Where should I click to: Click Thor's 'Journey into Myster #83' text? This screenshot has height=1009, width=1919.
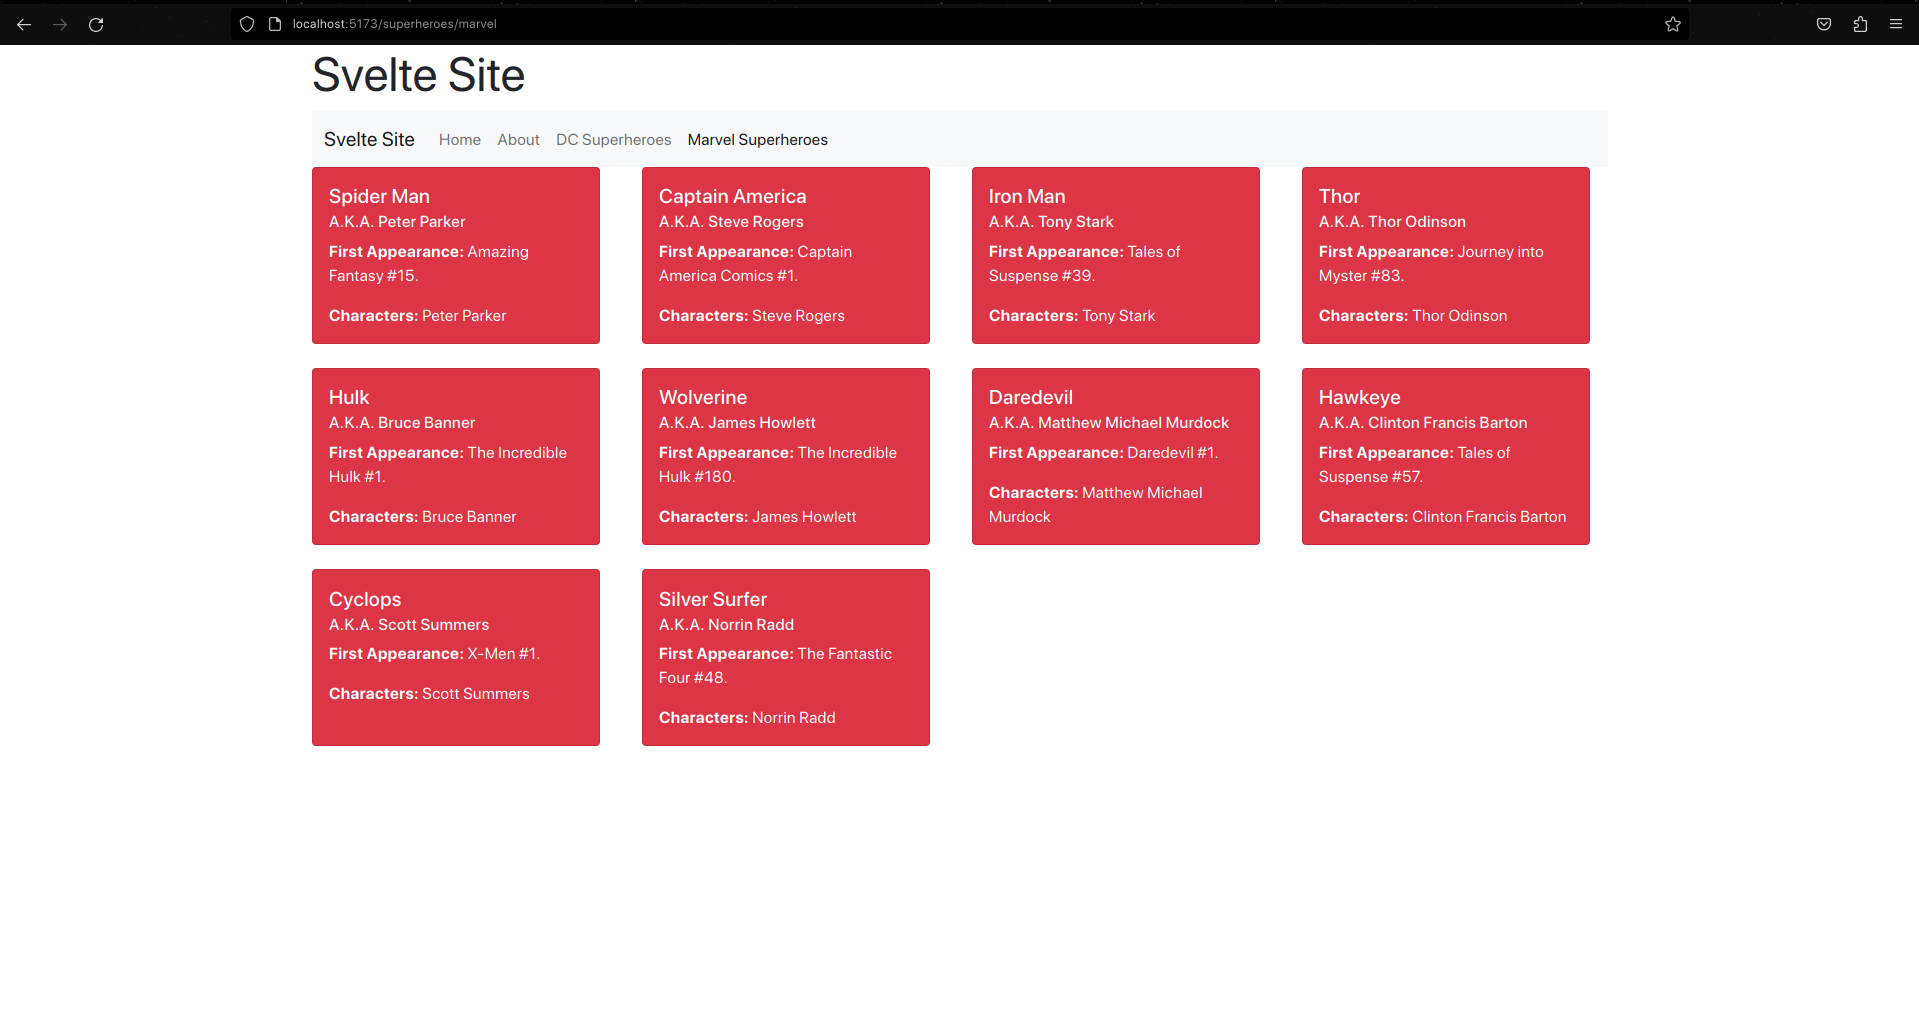(1431, 264)
